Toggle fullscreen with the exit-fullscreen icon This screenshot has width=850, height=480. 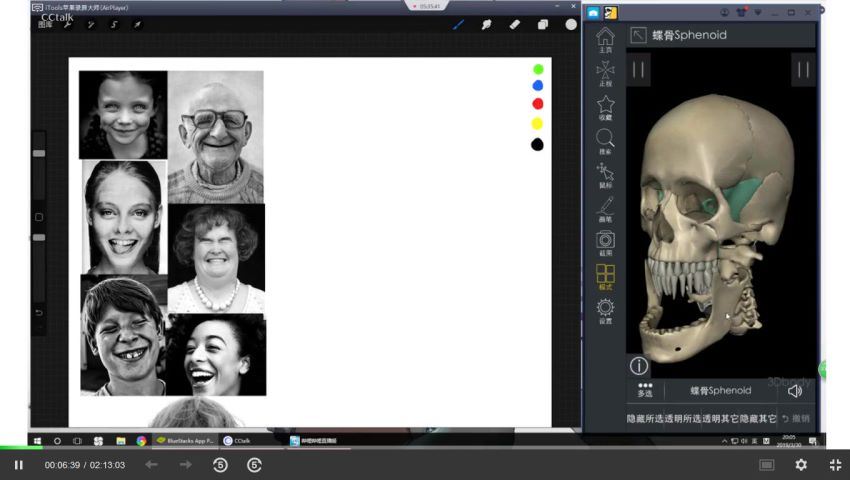click(x=835, y=465)
